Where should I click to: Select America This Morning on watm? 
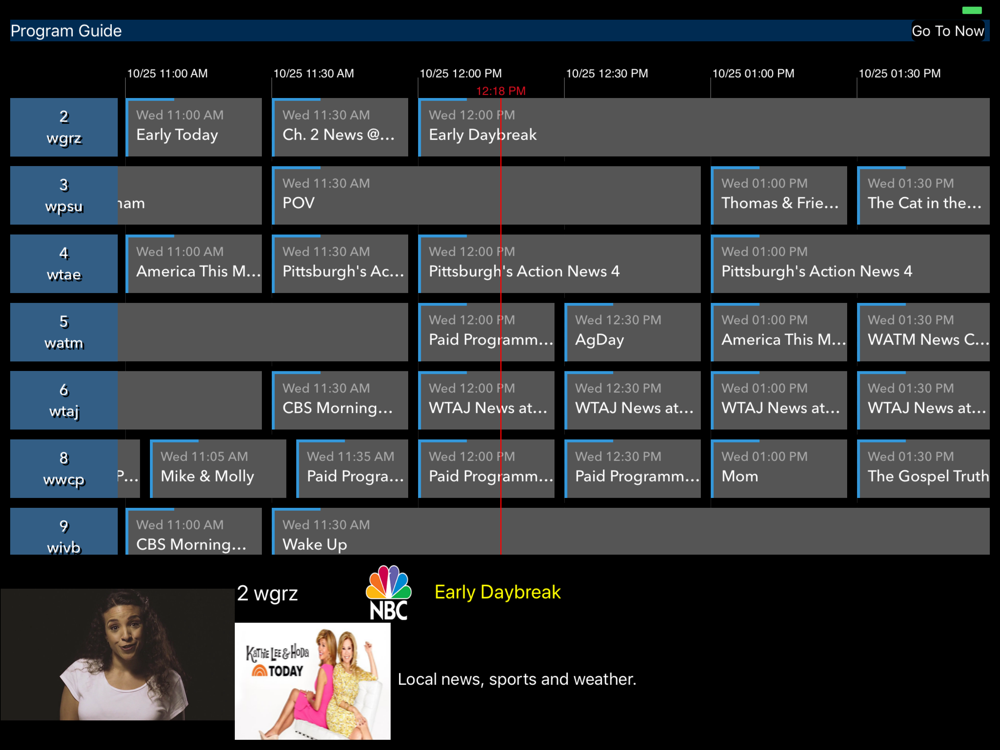[x=779, y=332]
